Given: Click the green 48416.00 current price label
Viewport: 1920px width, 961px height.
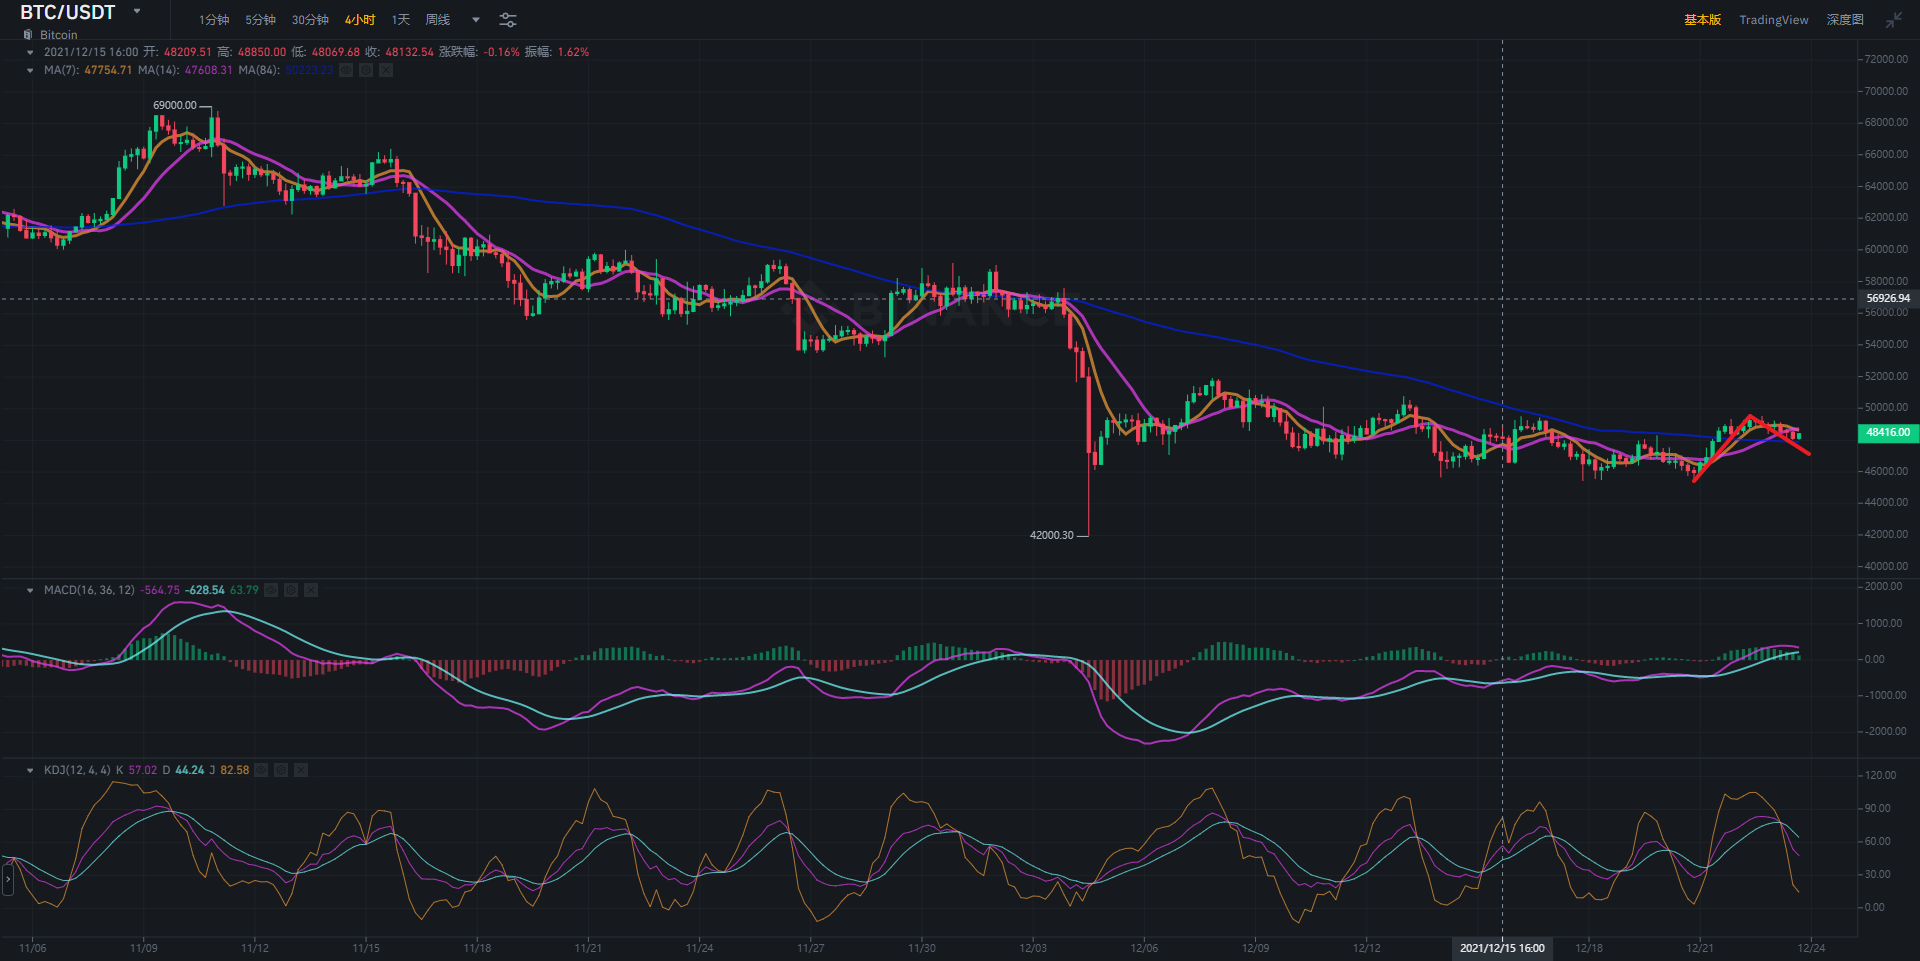Looking at the screenshot, I should [1887, 433].
